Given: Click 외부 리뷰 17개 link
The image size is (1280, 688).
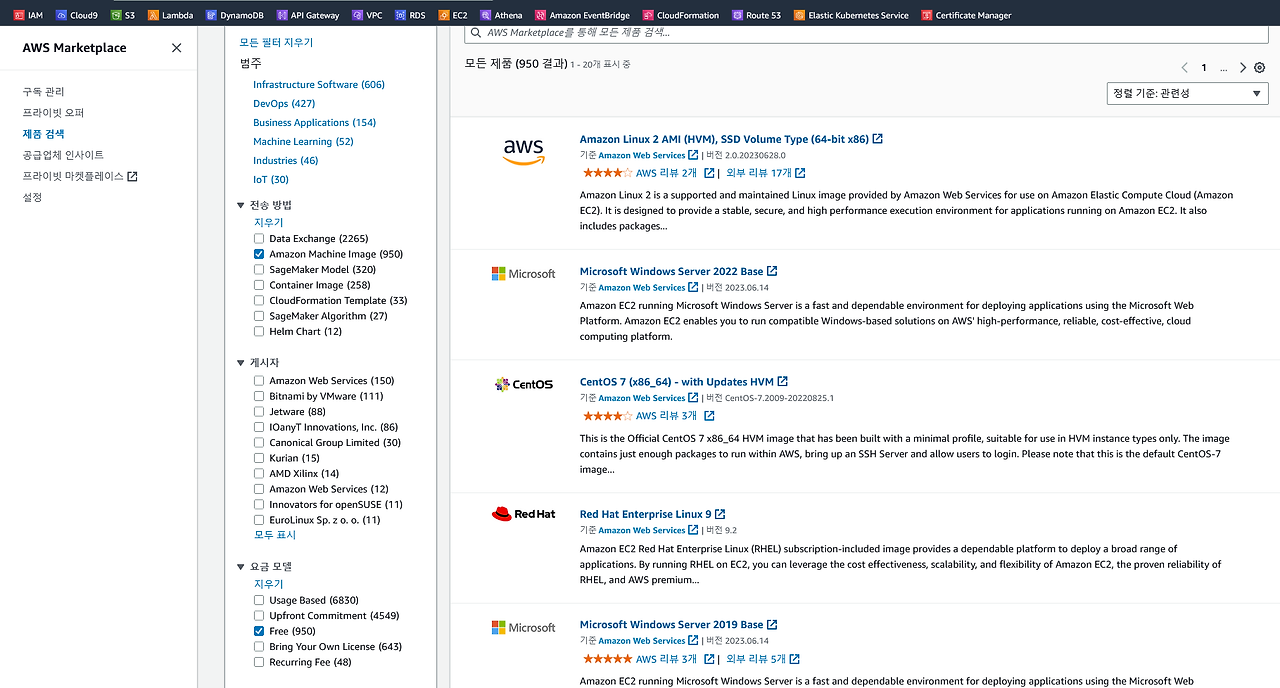Looking at the screenshot, I should coord(759,173).
